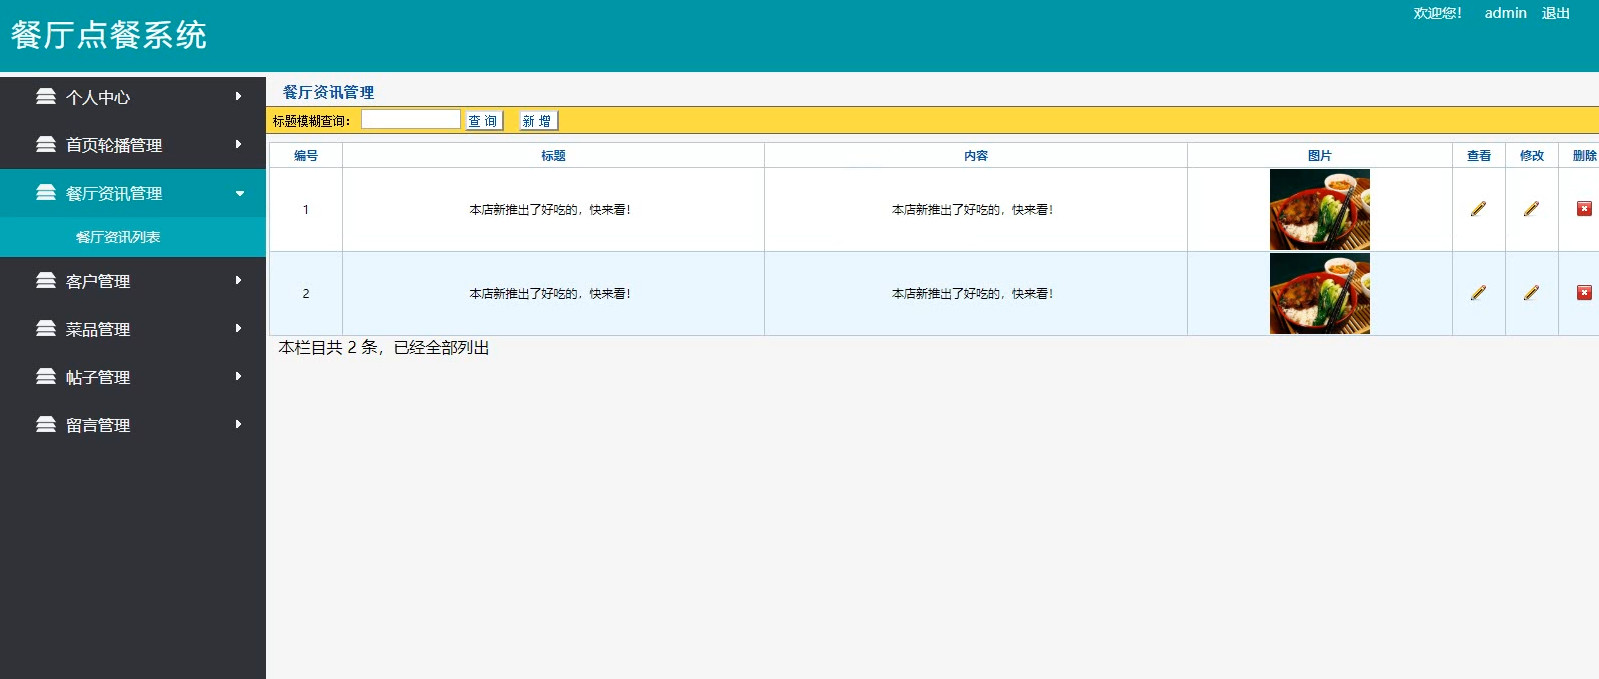Click the content cell in row 1

pos(976,209)
